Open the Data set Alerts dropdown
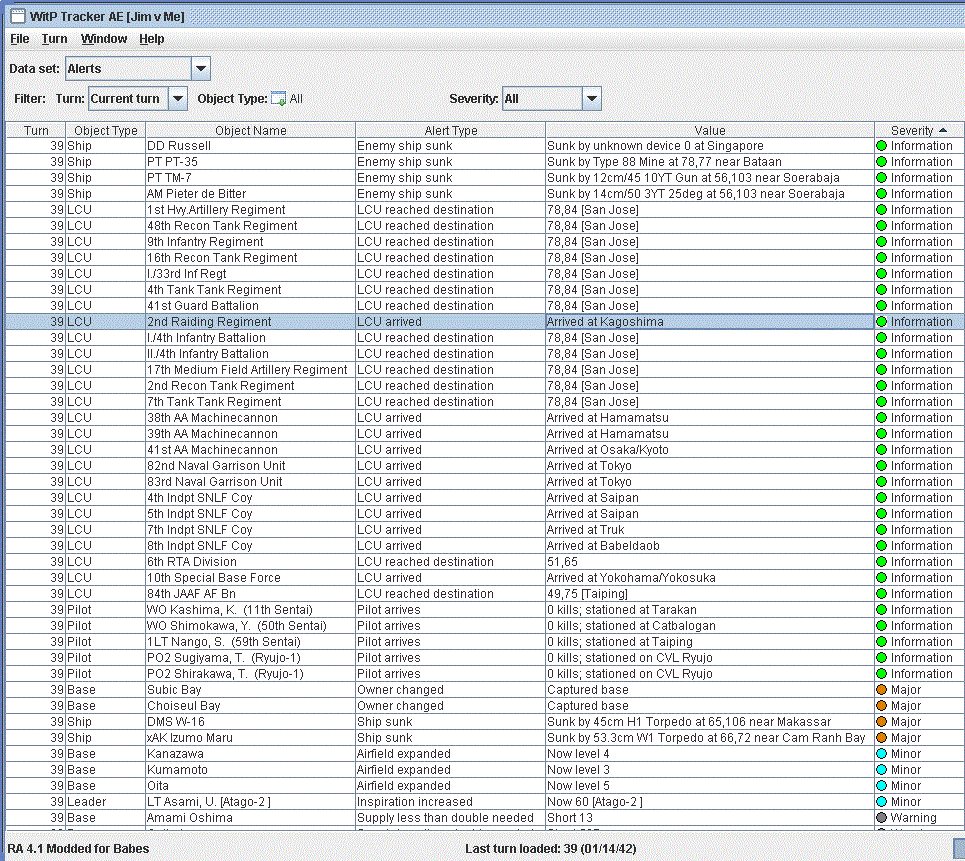 (x=200, y=69)
